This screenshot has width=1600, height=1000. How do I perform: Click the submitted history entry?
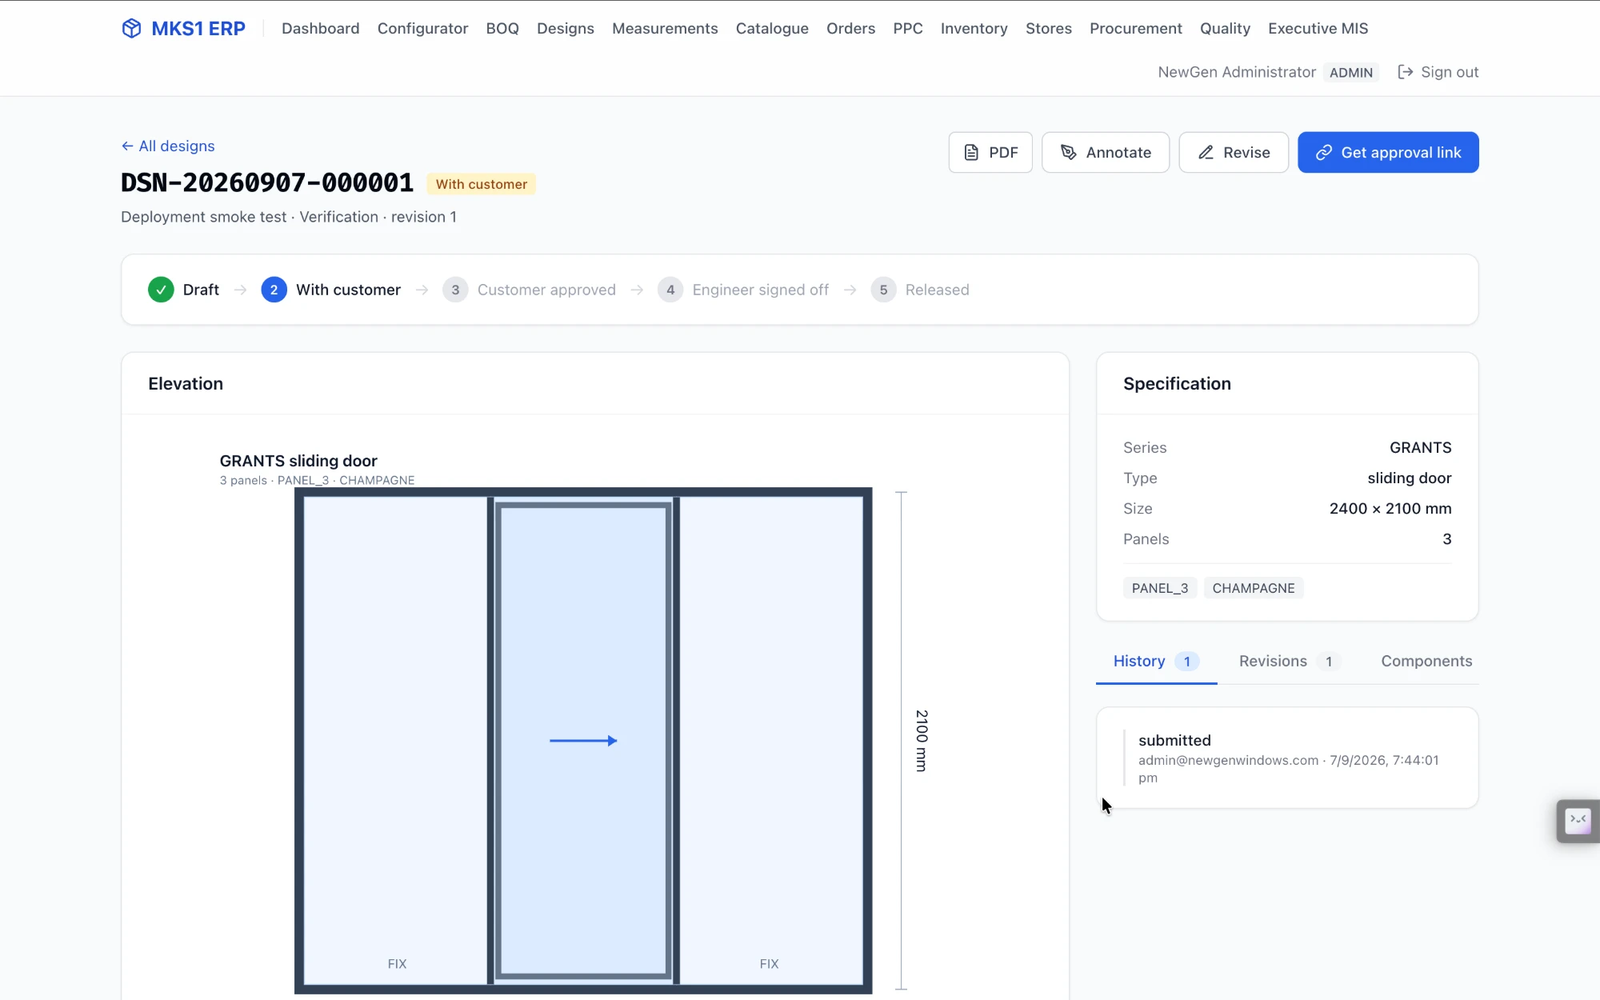(1288, 758)
